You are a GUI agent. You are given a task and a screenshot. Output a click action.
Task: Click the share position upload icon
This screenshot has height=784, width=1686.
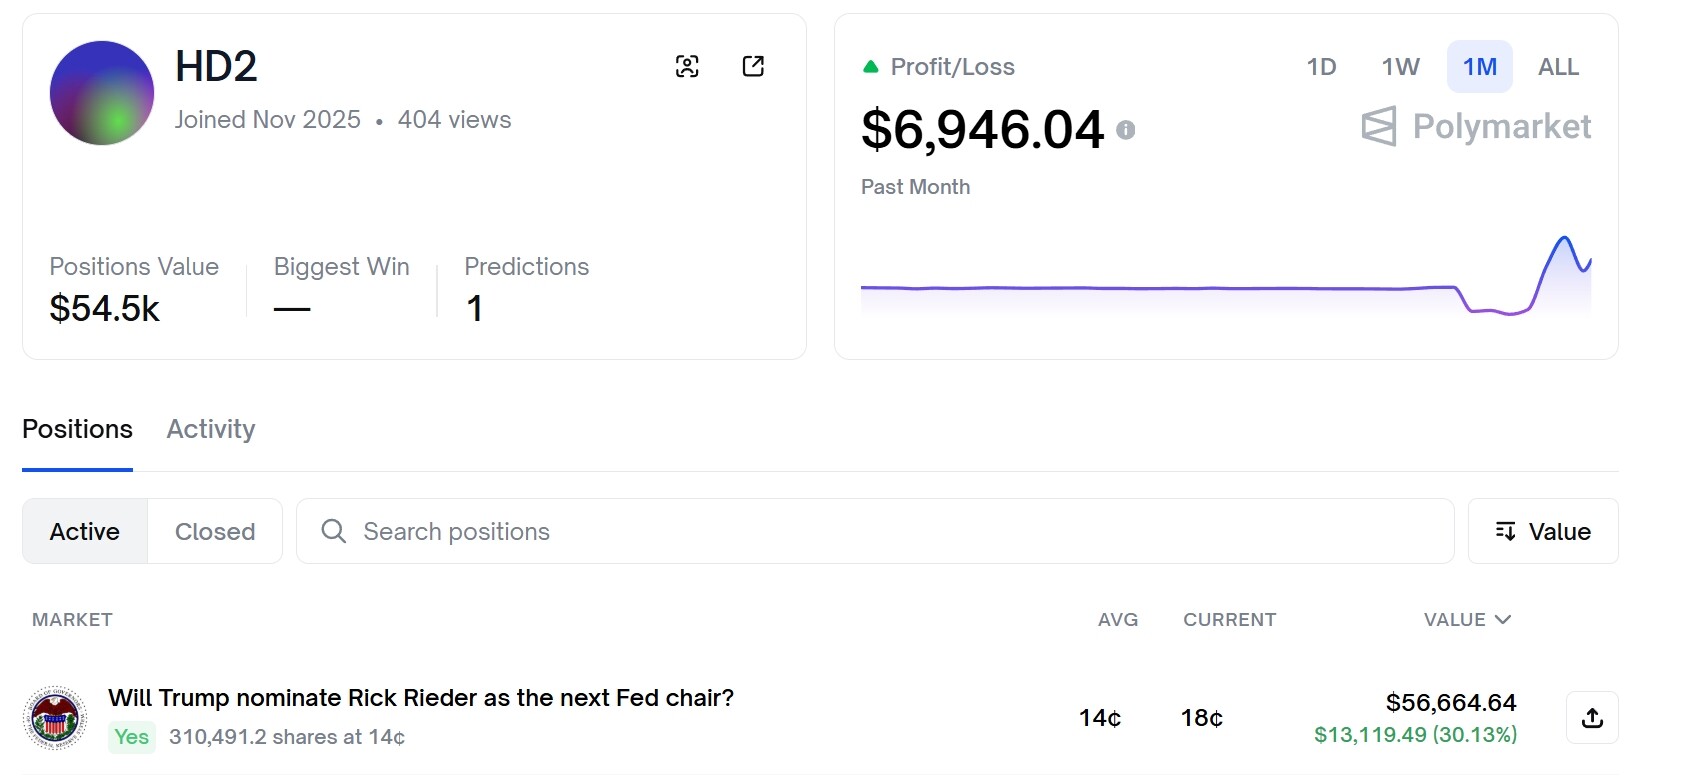point(1592,718)
